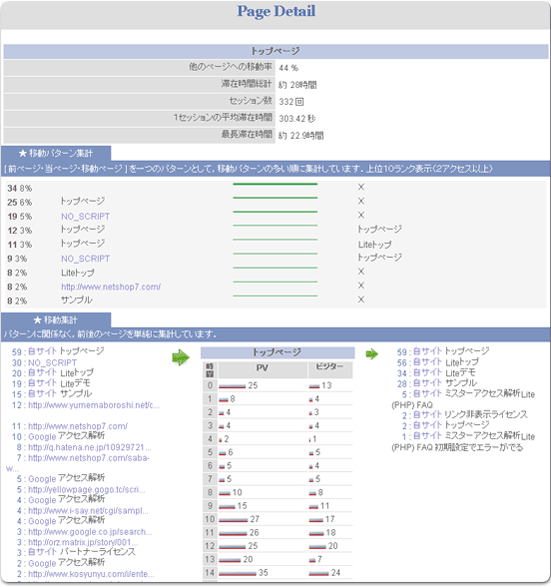Image resolution: width=551 pixels, height=587 pixels.
Task: Click the star icon beside 移動集計
Action: 37,320
